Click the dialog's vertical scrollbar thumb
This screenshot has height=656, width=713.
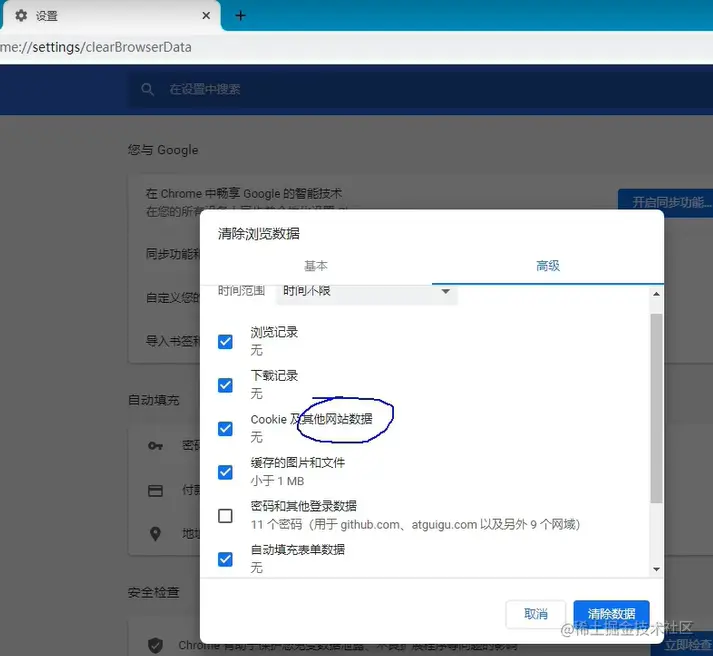pos(656,408)
